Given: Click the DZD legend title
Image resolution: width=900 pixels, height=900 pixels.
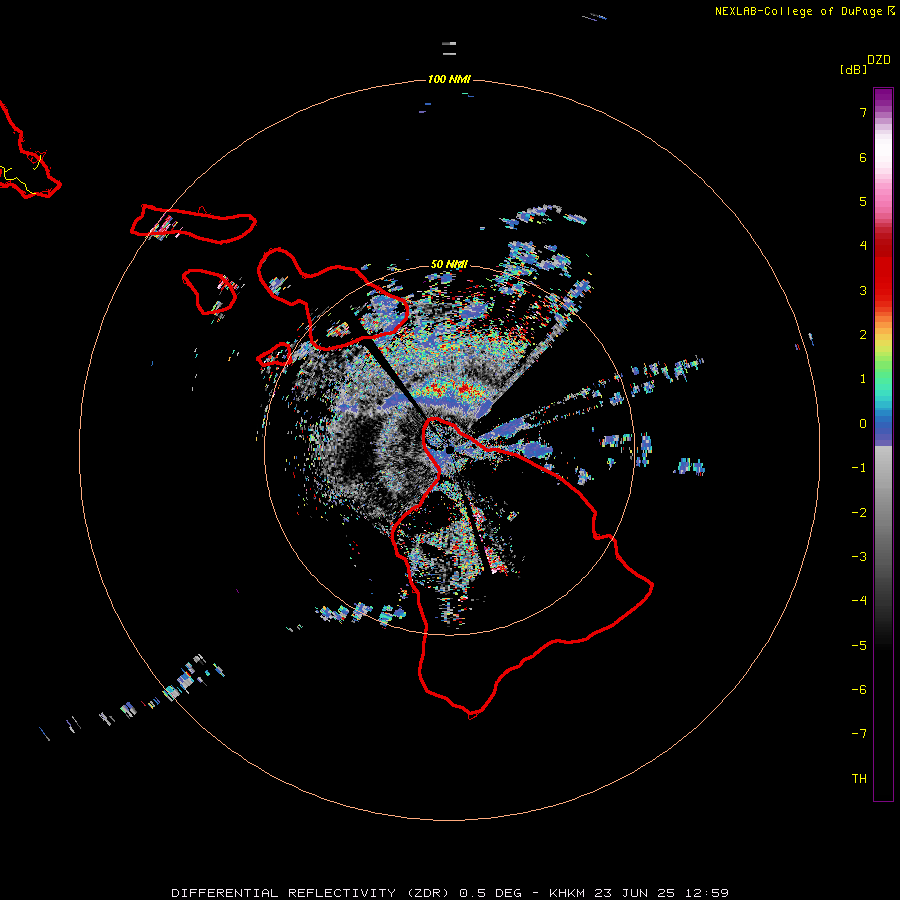Looking at the screenshot, I should (x=879, y=60).
